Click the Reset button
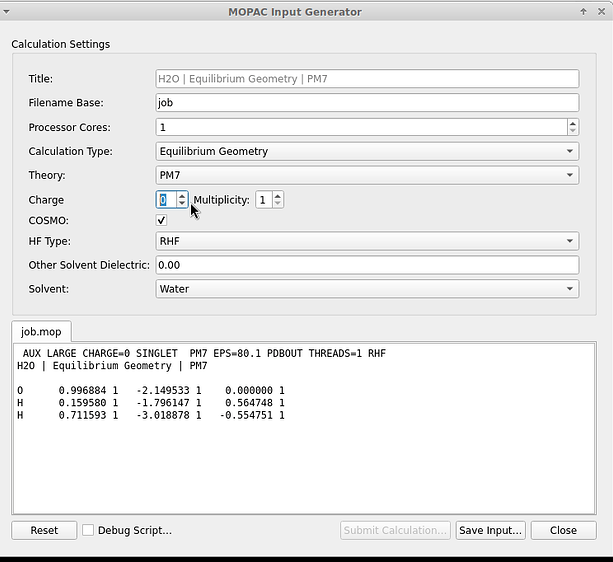Image resolution: width=613 pixels, height=562 pixels. point(44,530)
